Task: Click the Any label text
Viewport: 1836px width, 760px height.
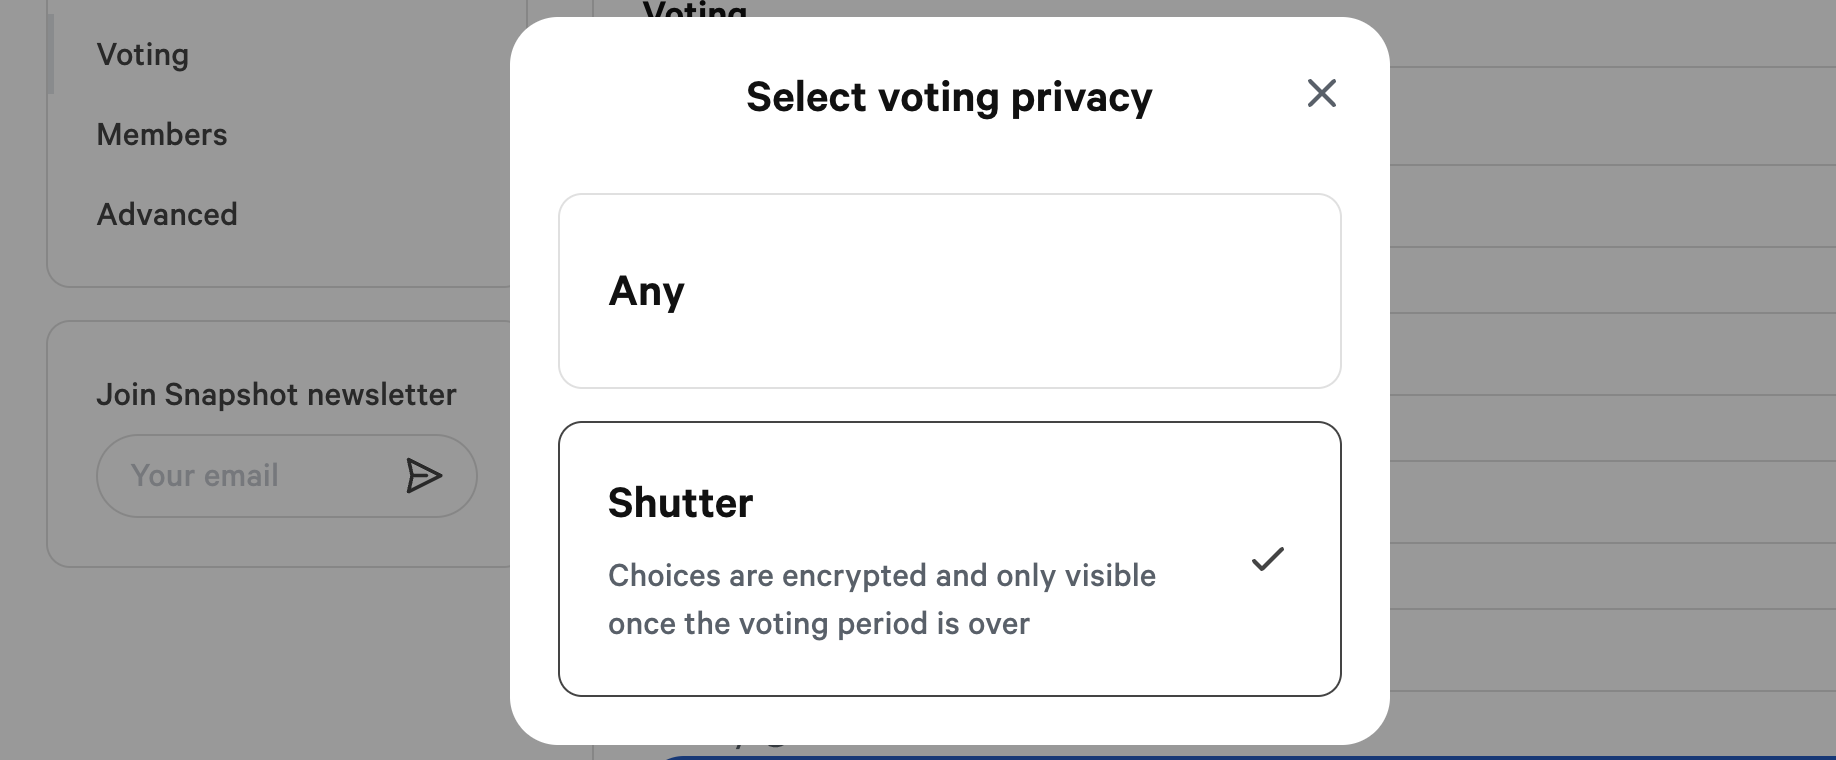Action: [646, 291]
